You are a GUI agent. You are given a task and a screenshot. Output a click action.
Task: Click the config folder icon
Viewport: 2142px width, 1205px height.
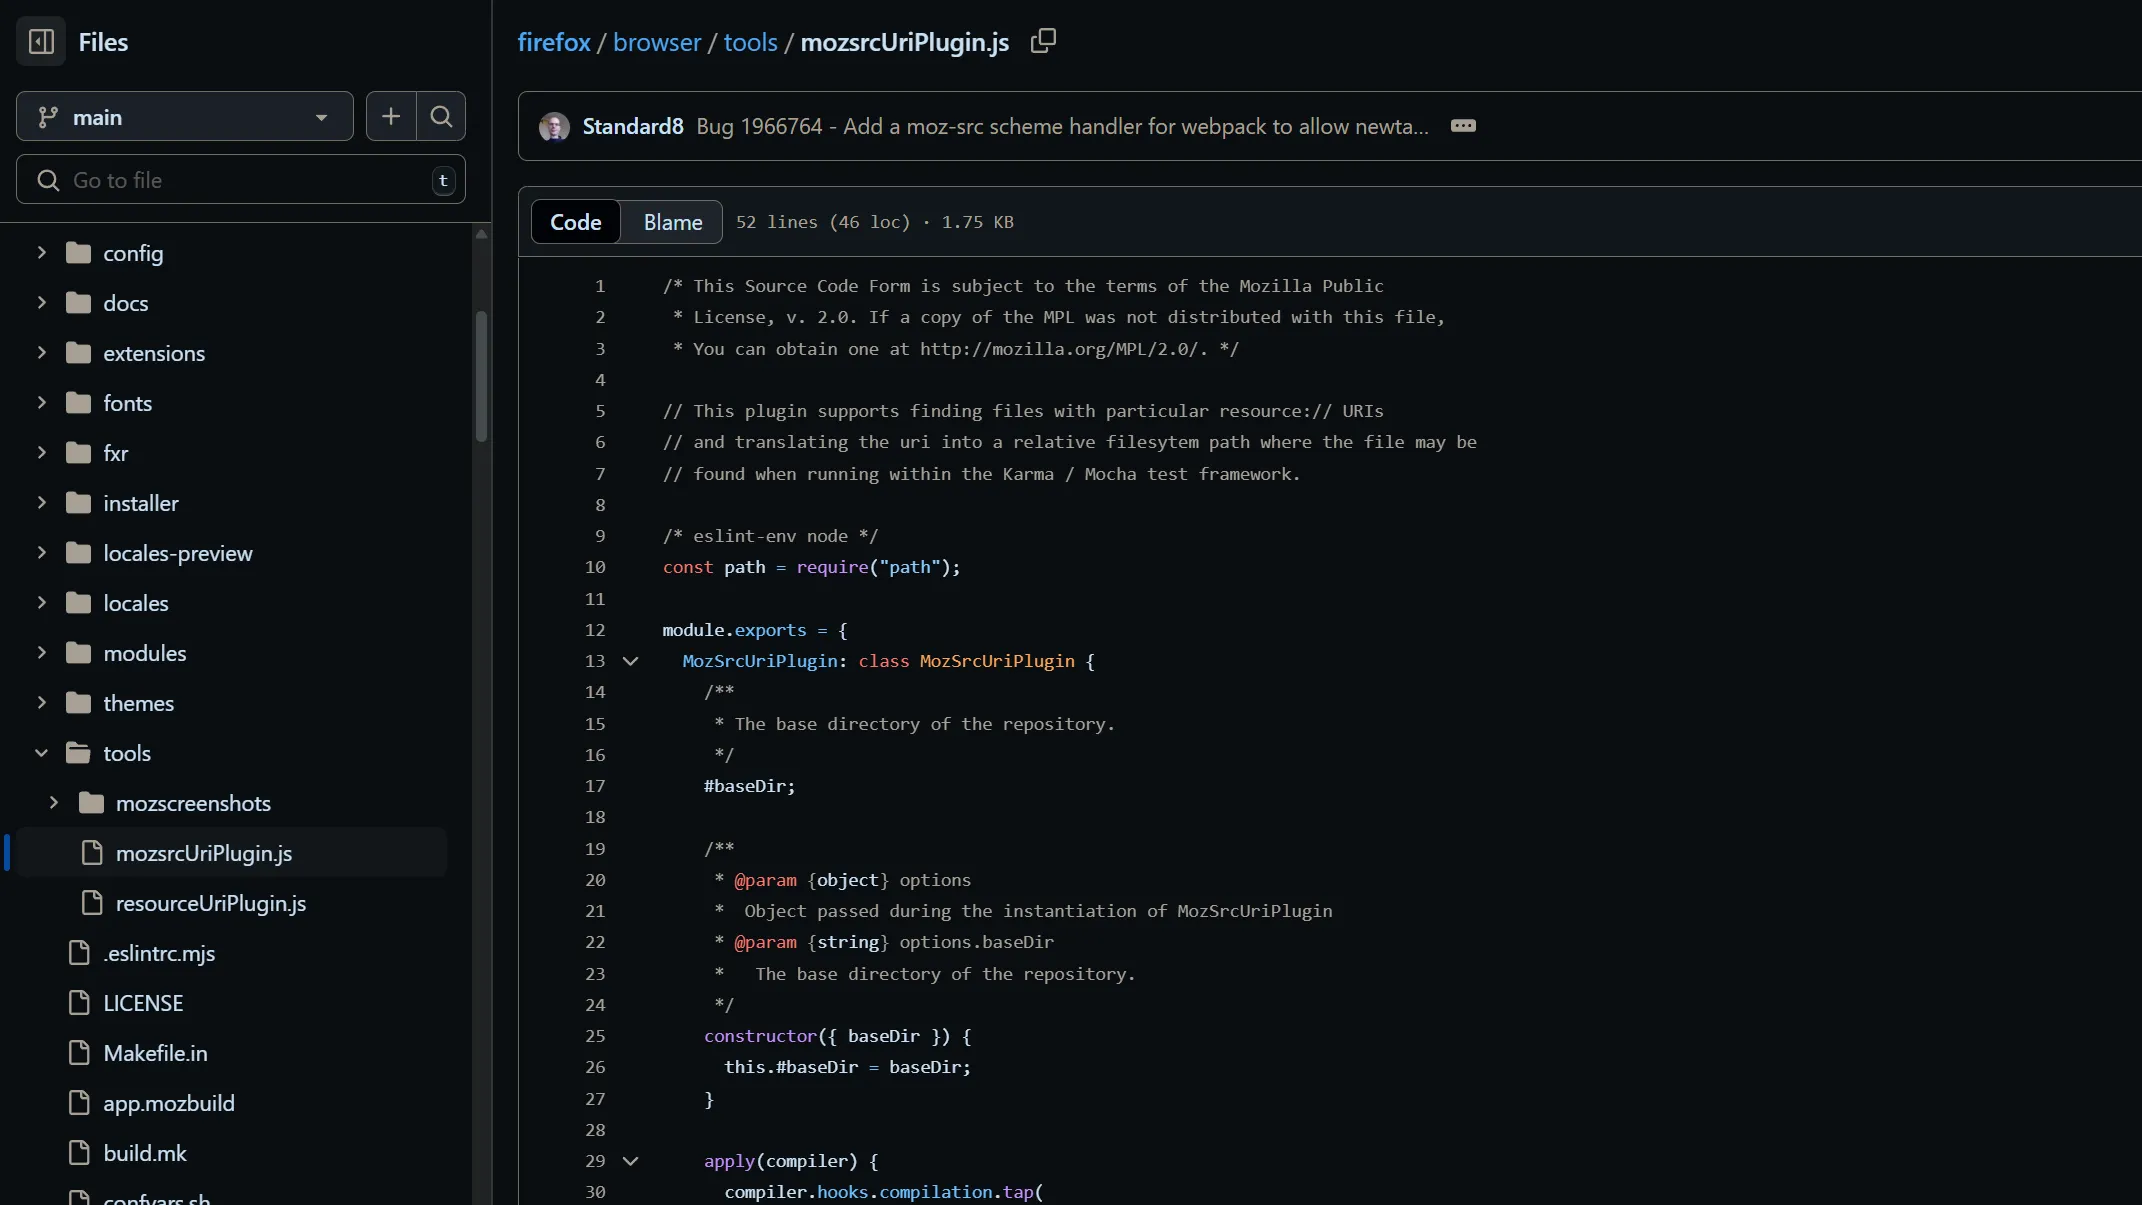click(78, 253)
